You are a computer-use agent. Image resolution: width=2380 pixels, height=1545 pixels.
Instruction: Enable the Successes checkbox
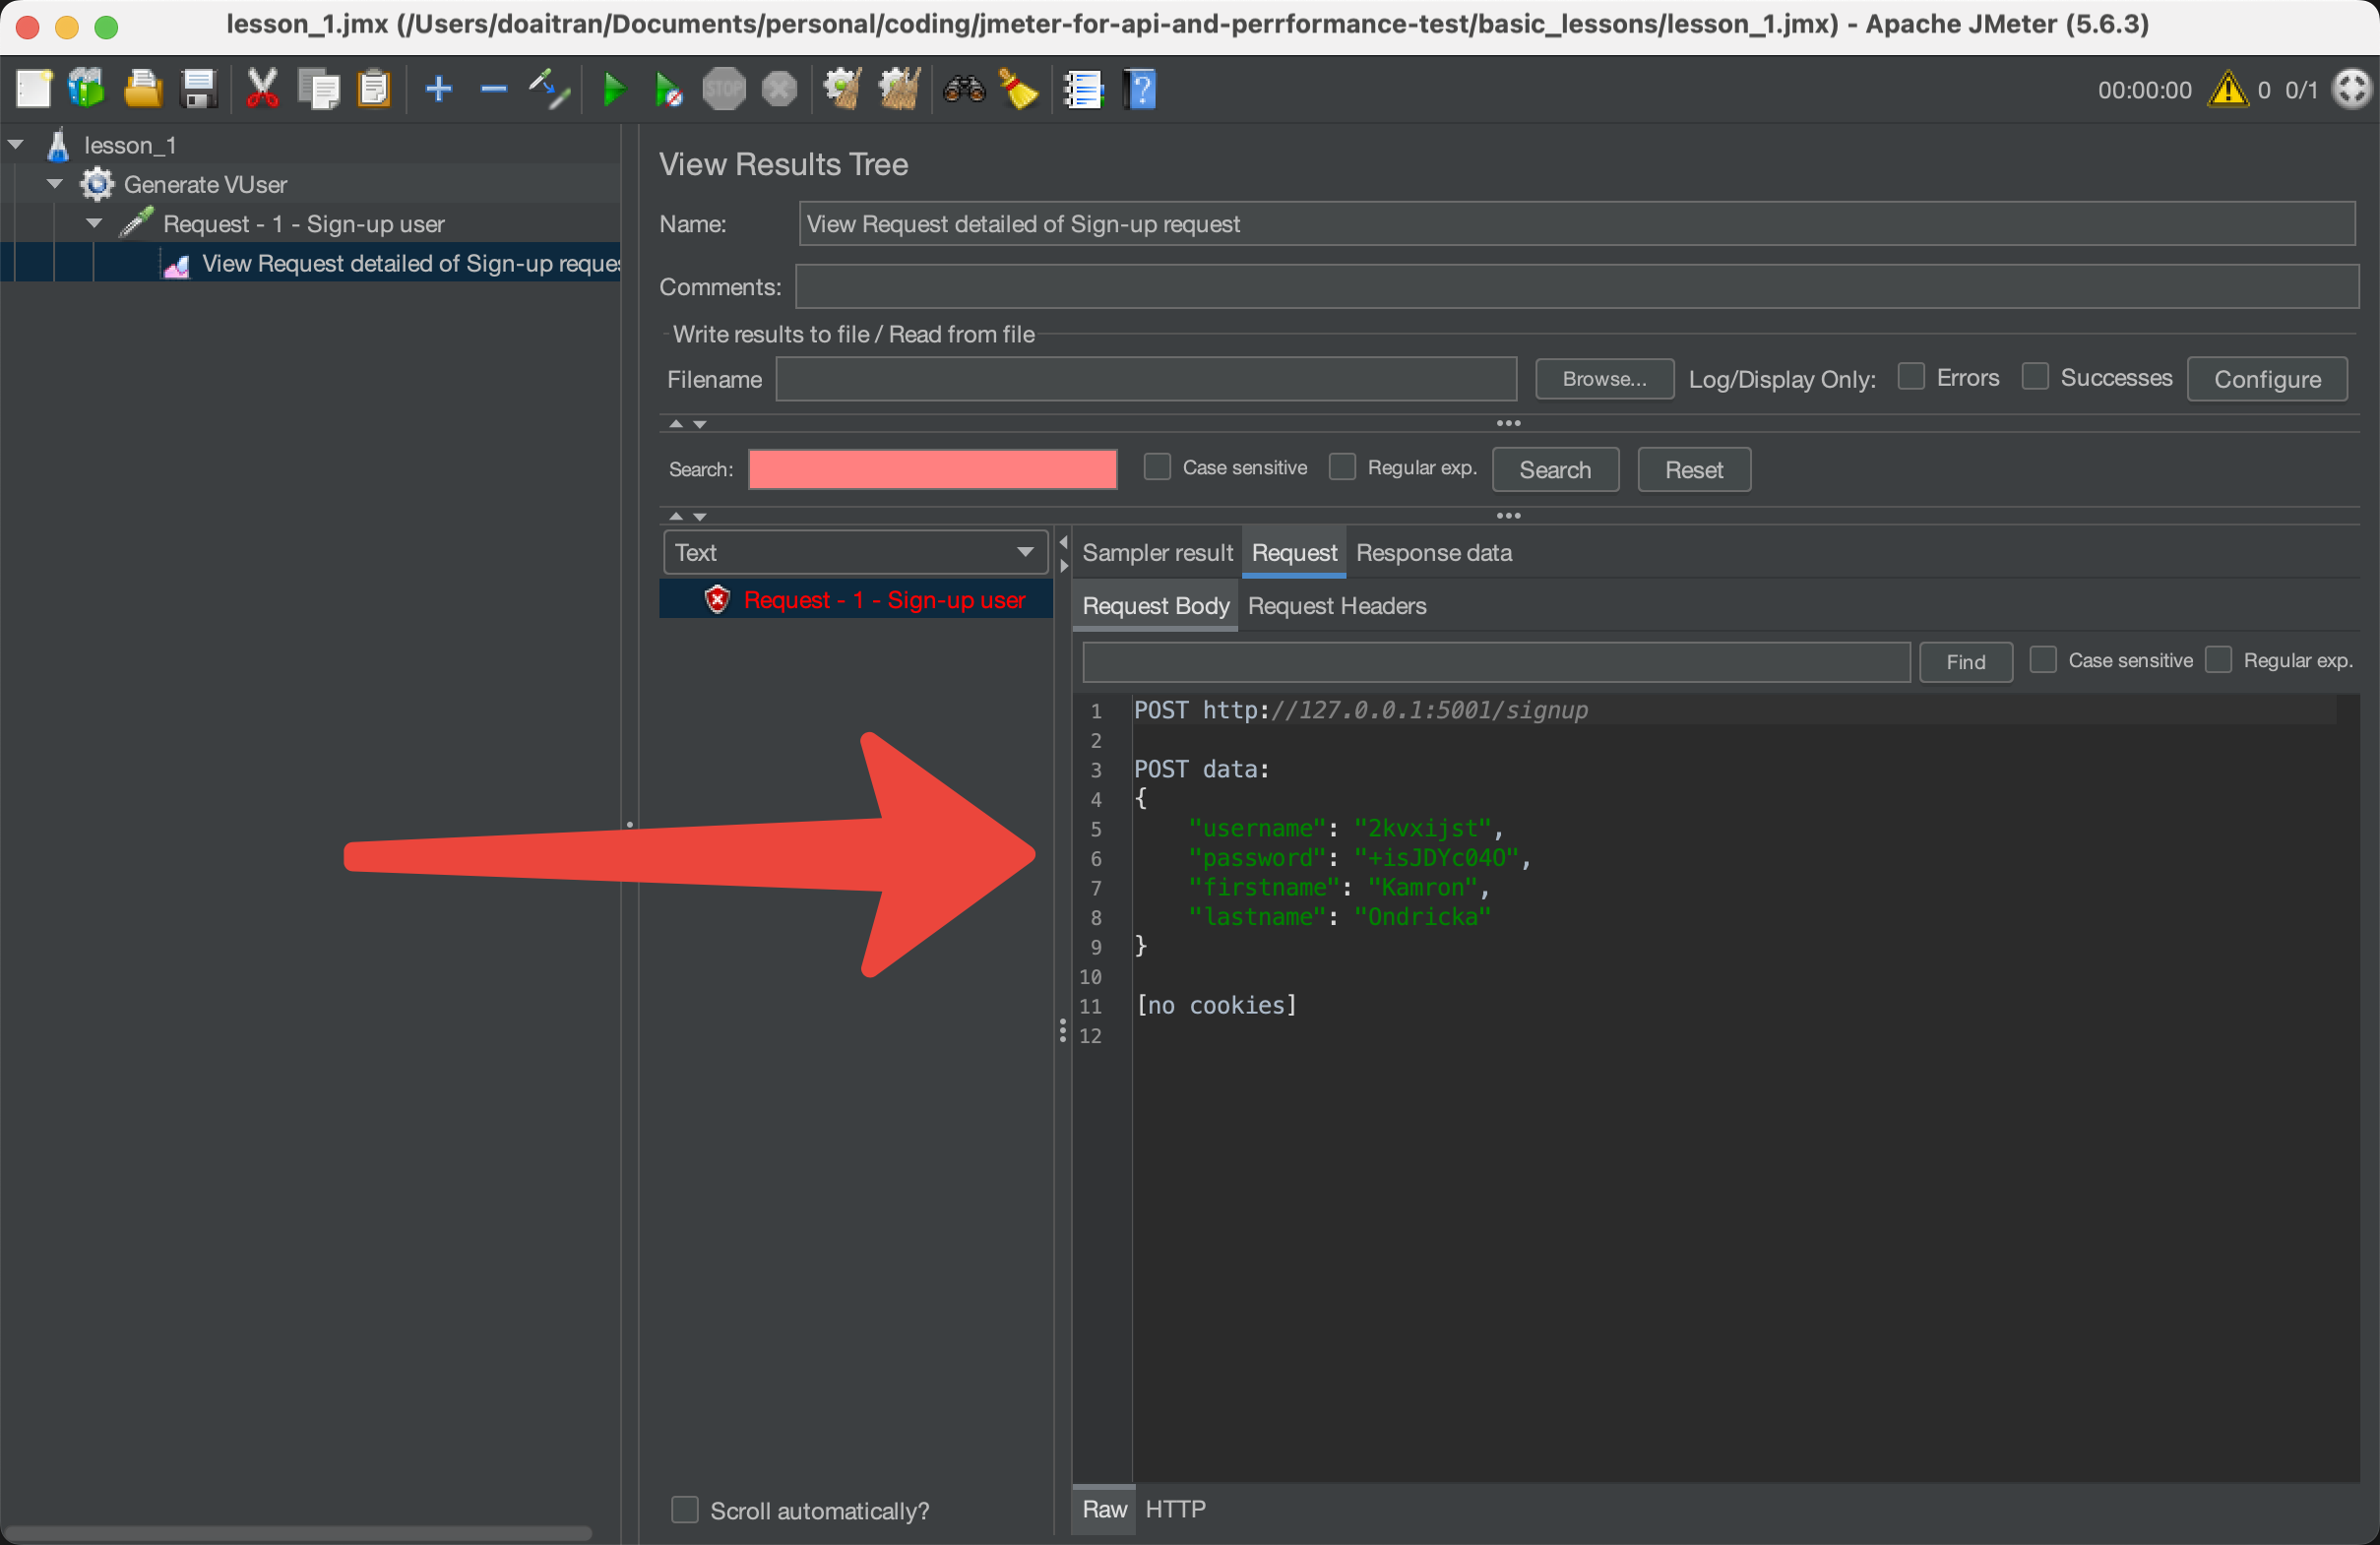point(2035,377)
